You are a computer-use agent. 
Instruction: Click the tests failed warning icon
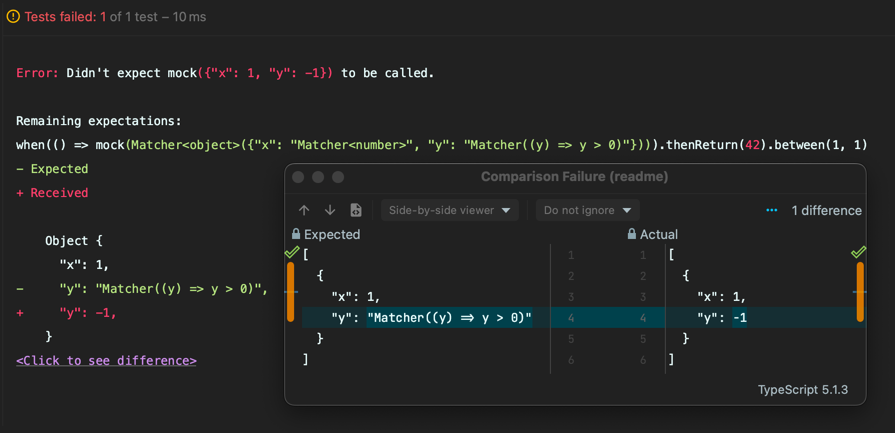(13, 17)
